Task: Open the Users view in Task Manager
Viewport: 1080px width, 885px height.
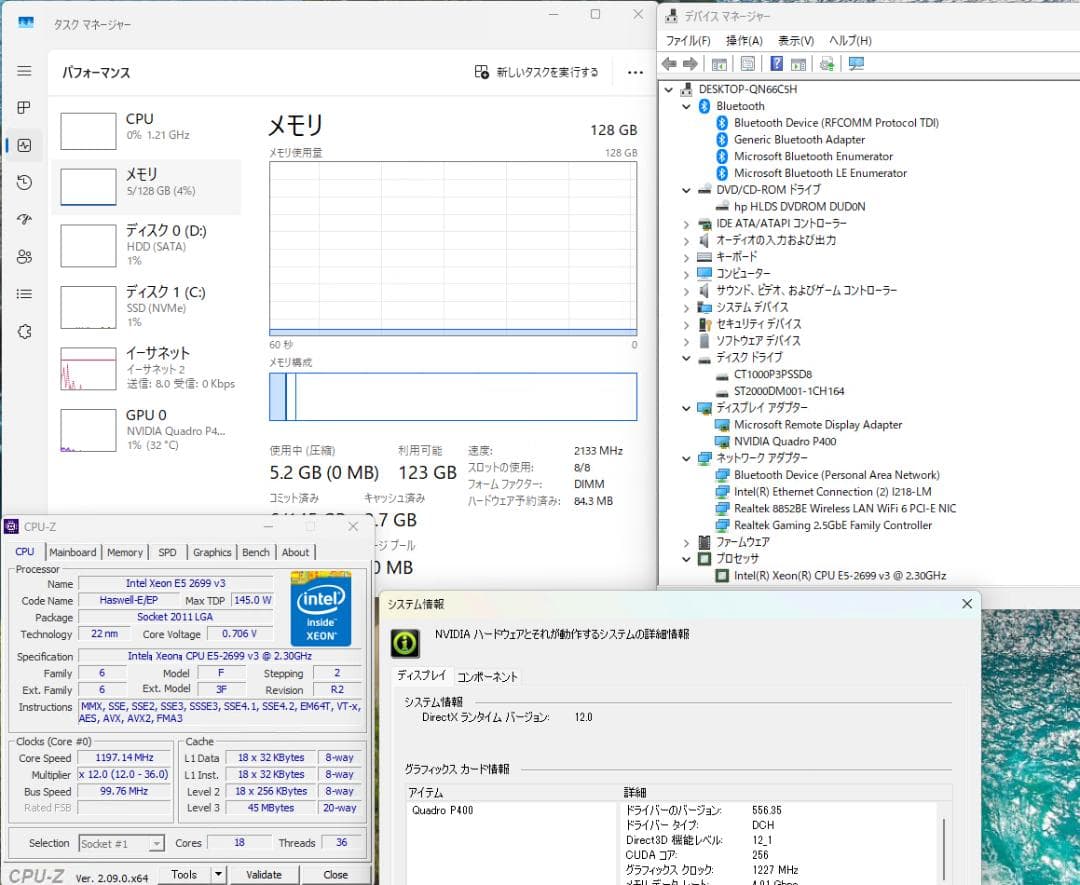Action: coord(25,256)
